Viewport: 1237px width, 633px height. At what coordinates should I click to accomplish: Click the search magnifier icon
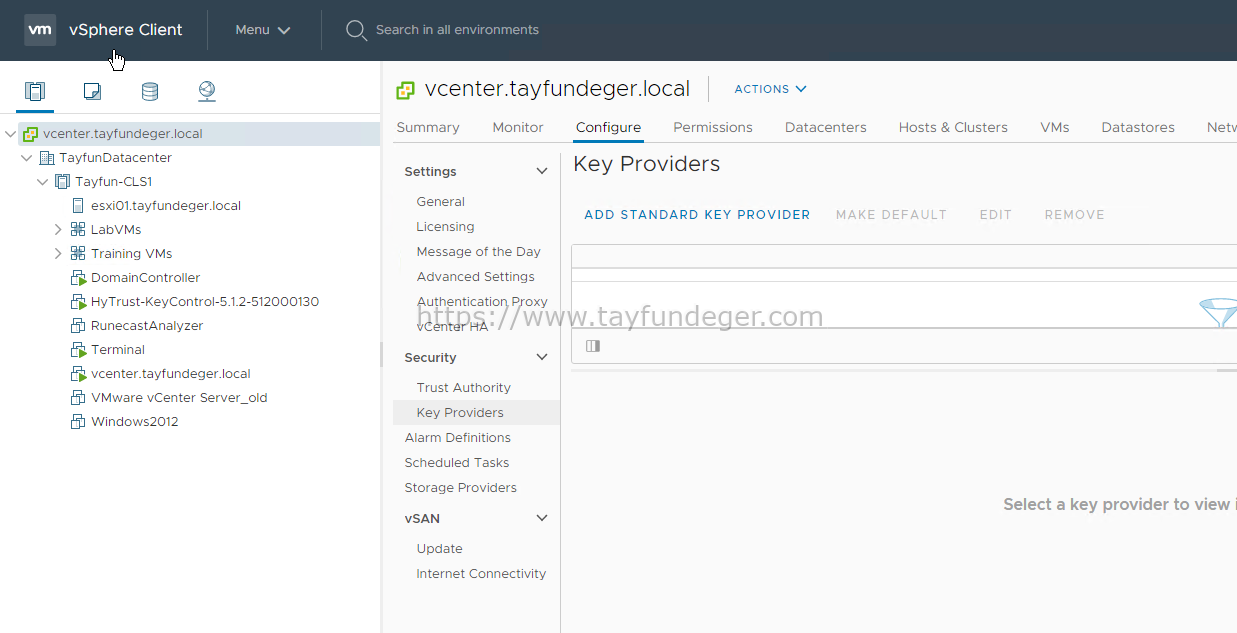(x=356, y=30)
